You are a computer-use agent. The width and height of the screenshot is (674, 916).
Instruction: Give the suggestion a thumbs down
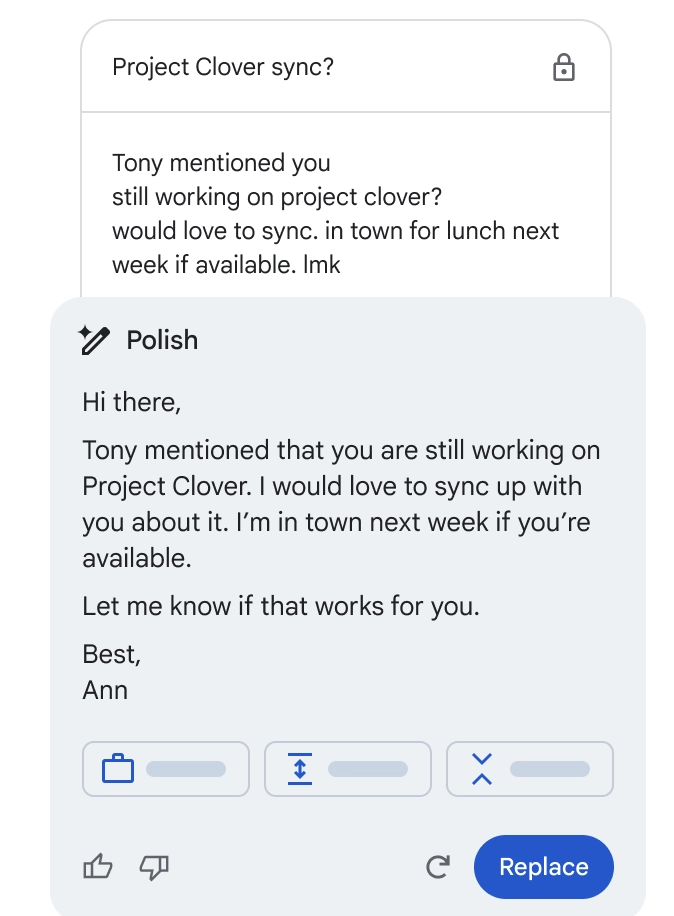pyautogui.click(x=153, y=867)
